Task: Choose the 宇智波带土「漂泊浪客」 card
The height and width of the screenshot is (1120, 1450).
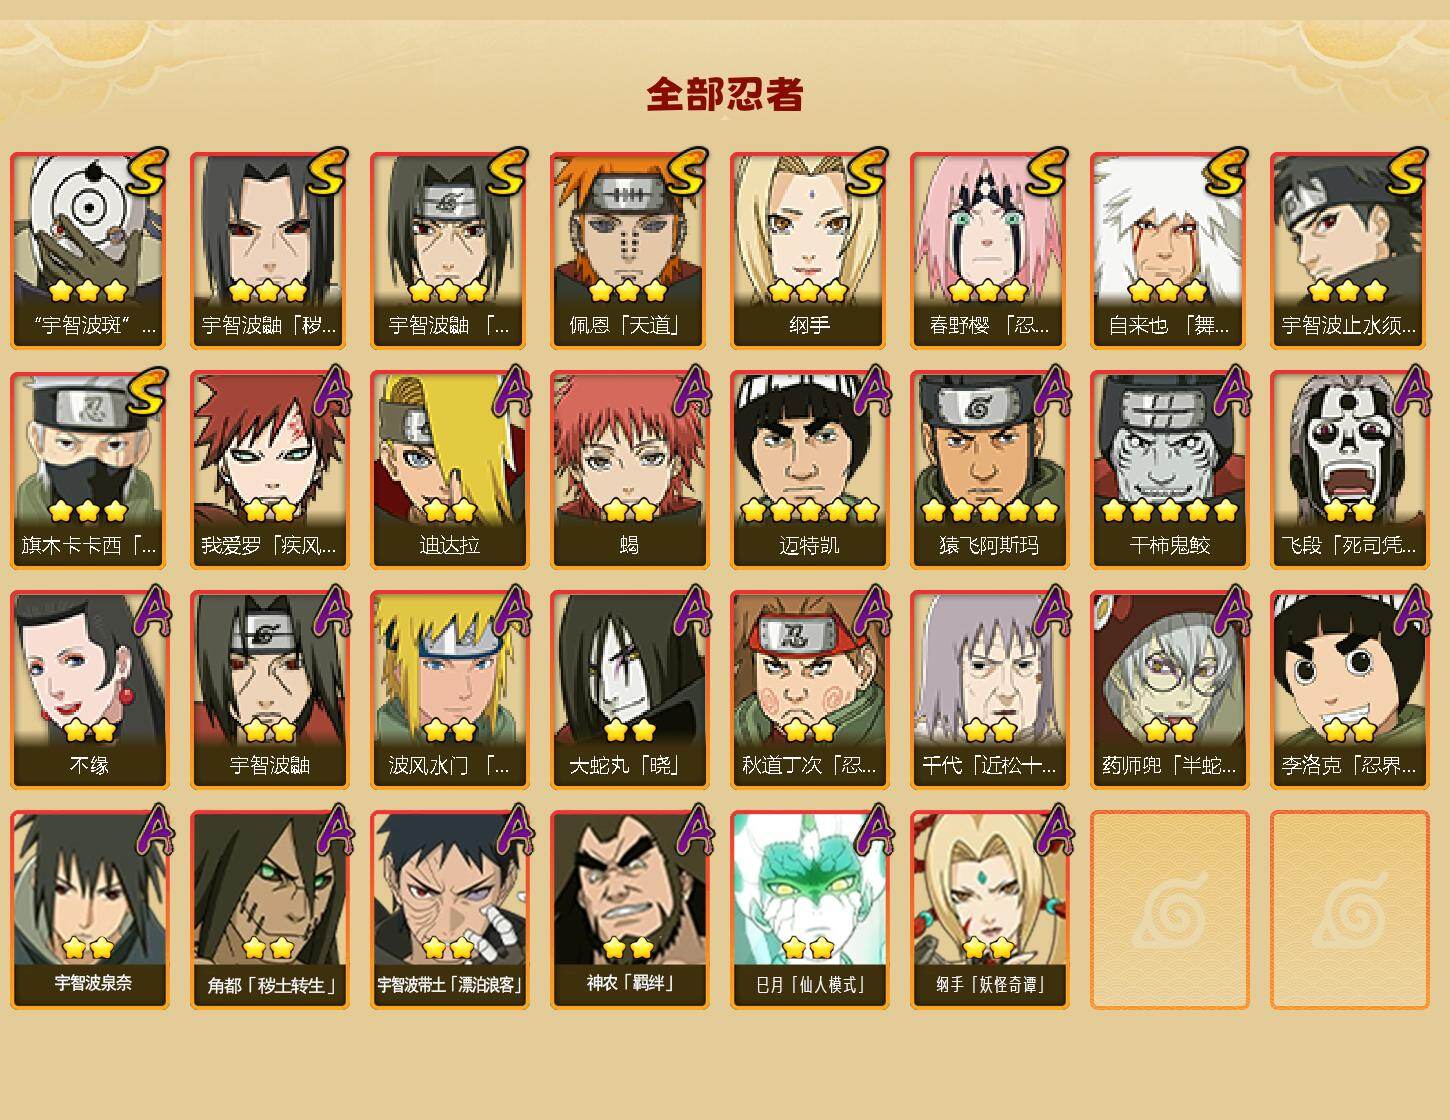Action: click(x=449, y=910)
